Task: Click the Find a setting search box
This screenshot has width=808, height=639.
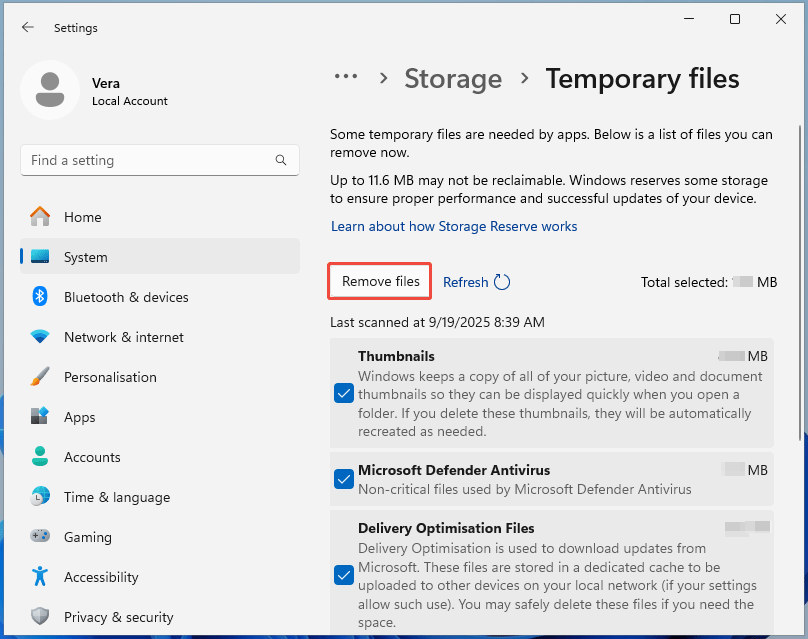Action: (x=150, y=160)
